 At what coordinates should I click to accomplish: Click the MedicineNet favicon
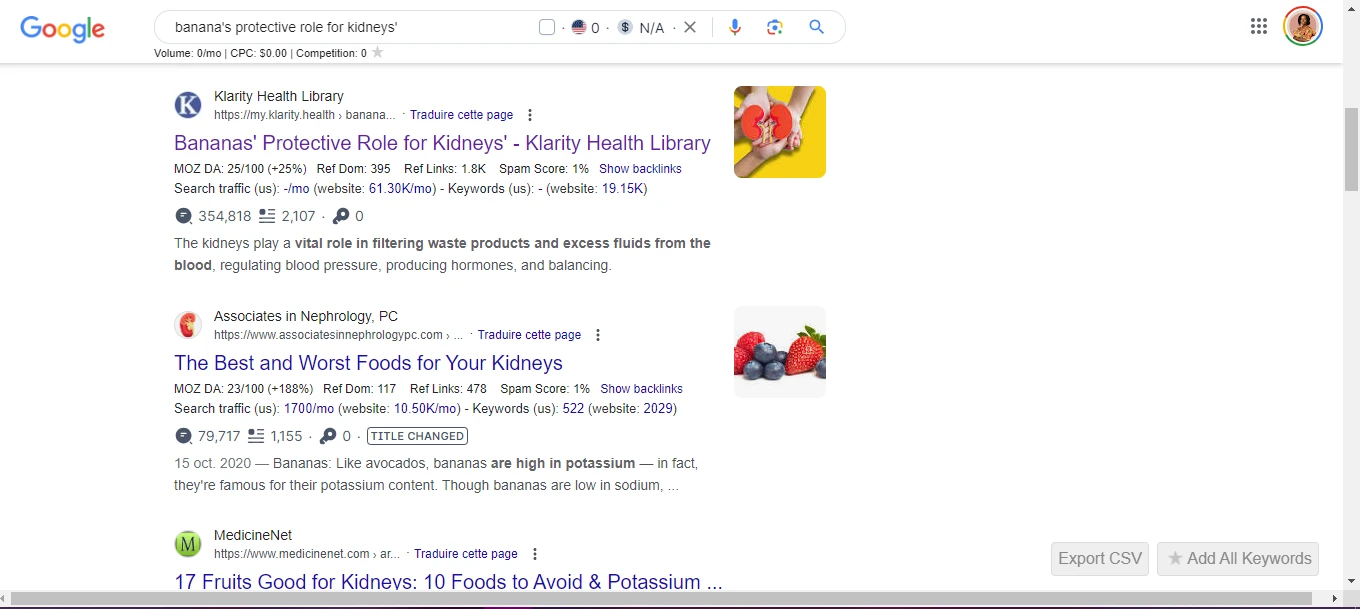(188, 544)
